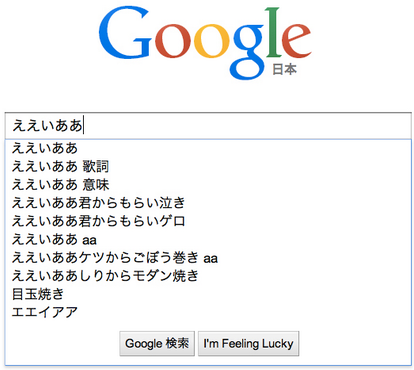Choose the 目玉焼き suggestion

208,294
